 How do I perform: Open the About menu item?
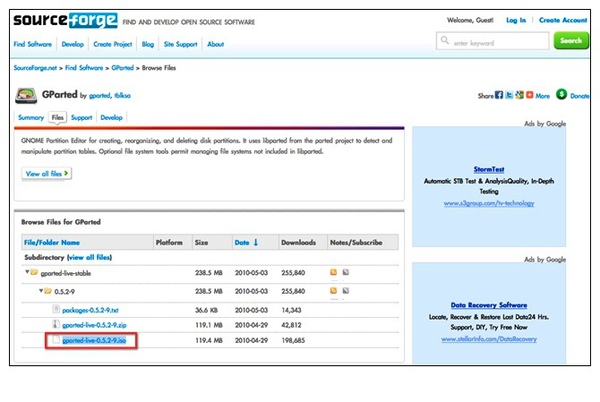pyautogui.click(x=215, y=44)
